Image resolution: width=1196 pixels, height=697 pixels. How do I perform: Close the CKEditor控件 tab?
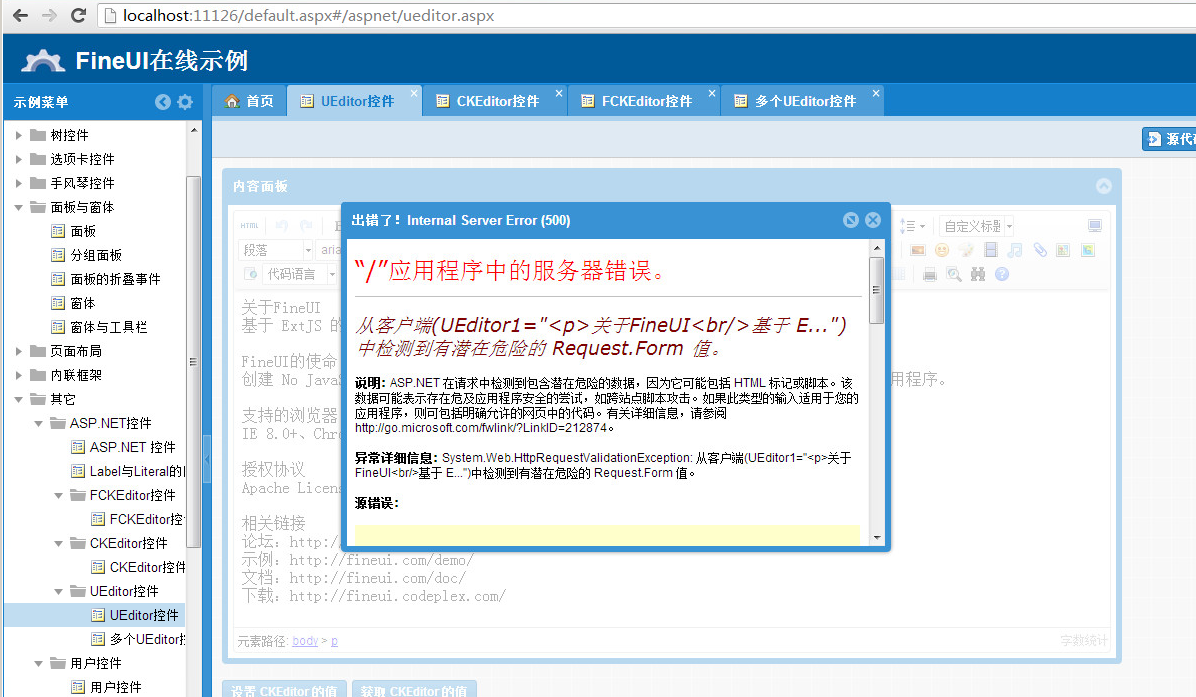pos(559,93)
